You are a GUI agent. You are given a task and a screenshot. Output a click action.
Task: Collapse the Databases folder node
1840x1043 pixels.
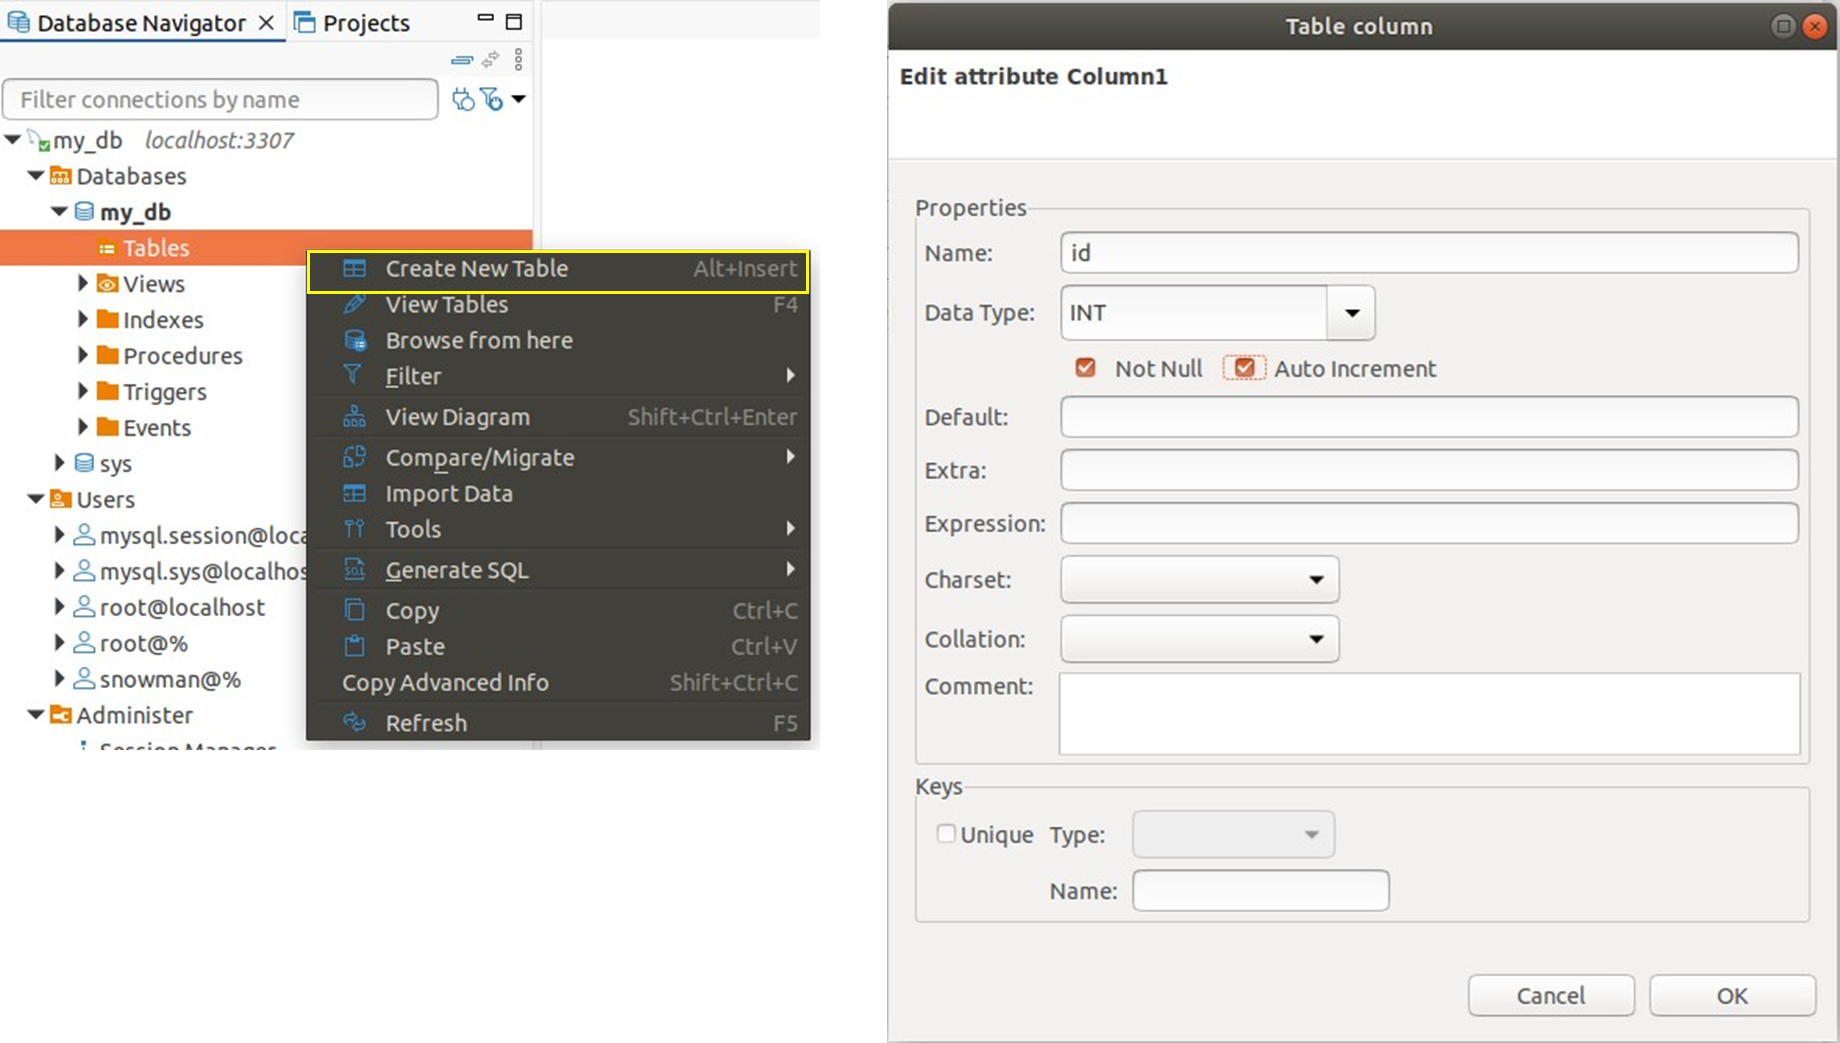[36, 176]
